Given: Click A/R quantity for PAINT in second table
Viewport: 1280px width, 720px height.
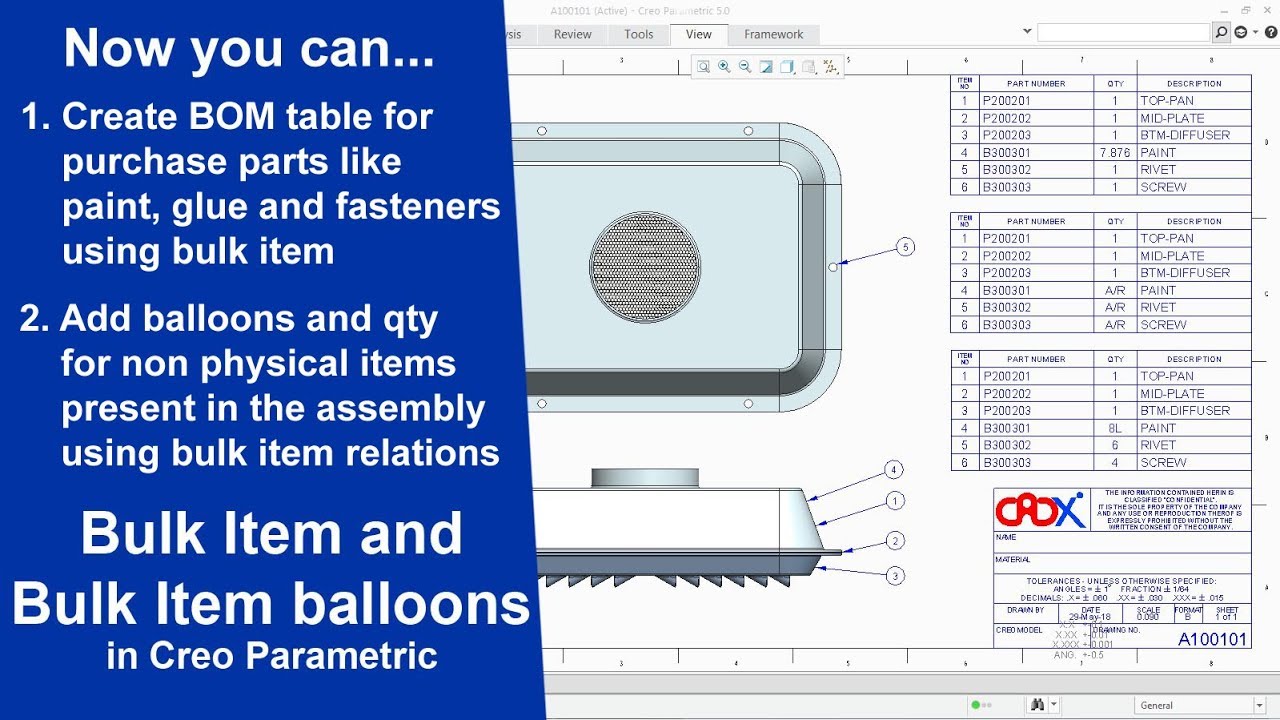Looking at the screenshot, I should click(1115, 291).
